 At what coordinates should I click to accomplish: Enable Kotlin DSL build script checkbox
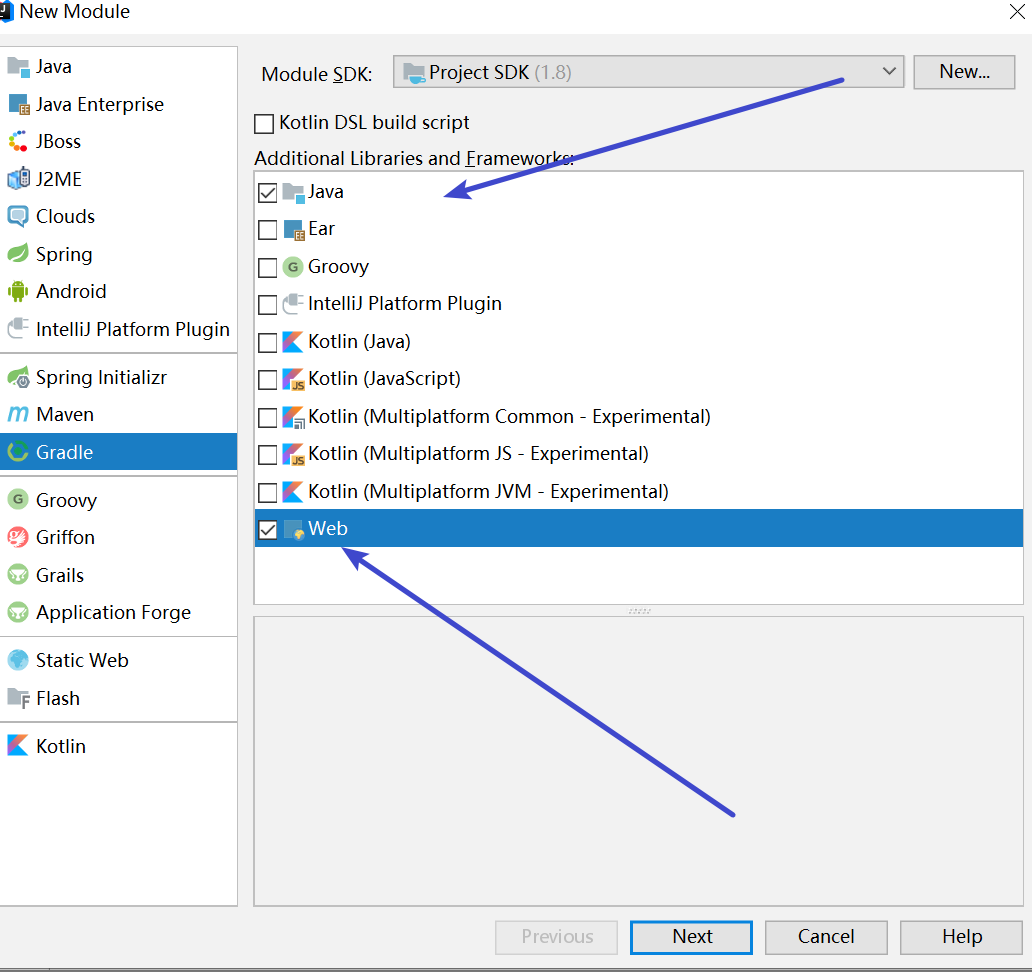(264, 124)
